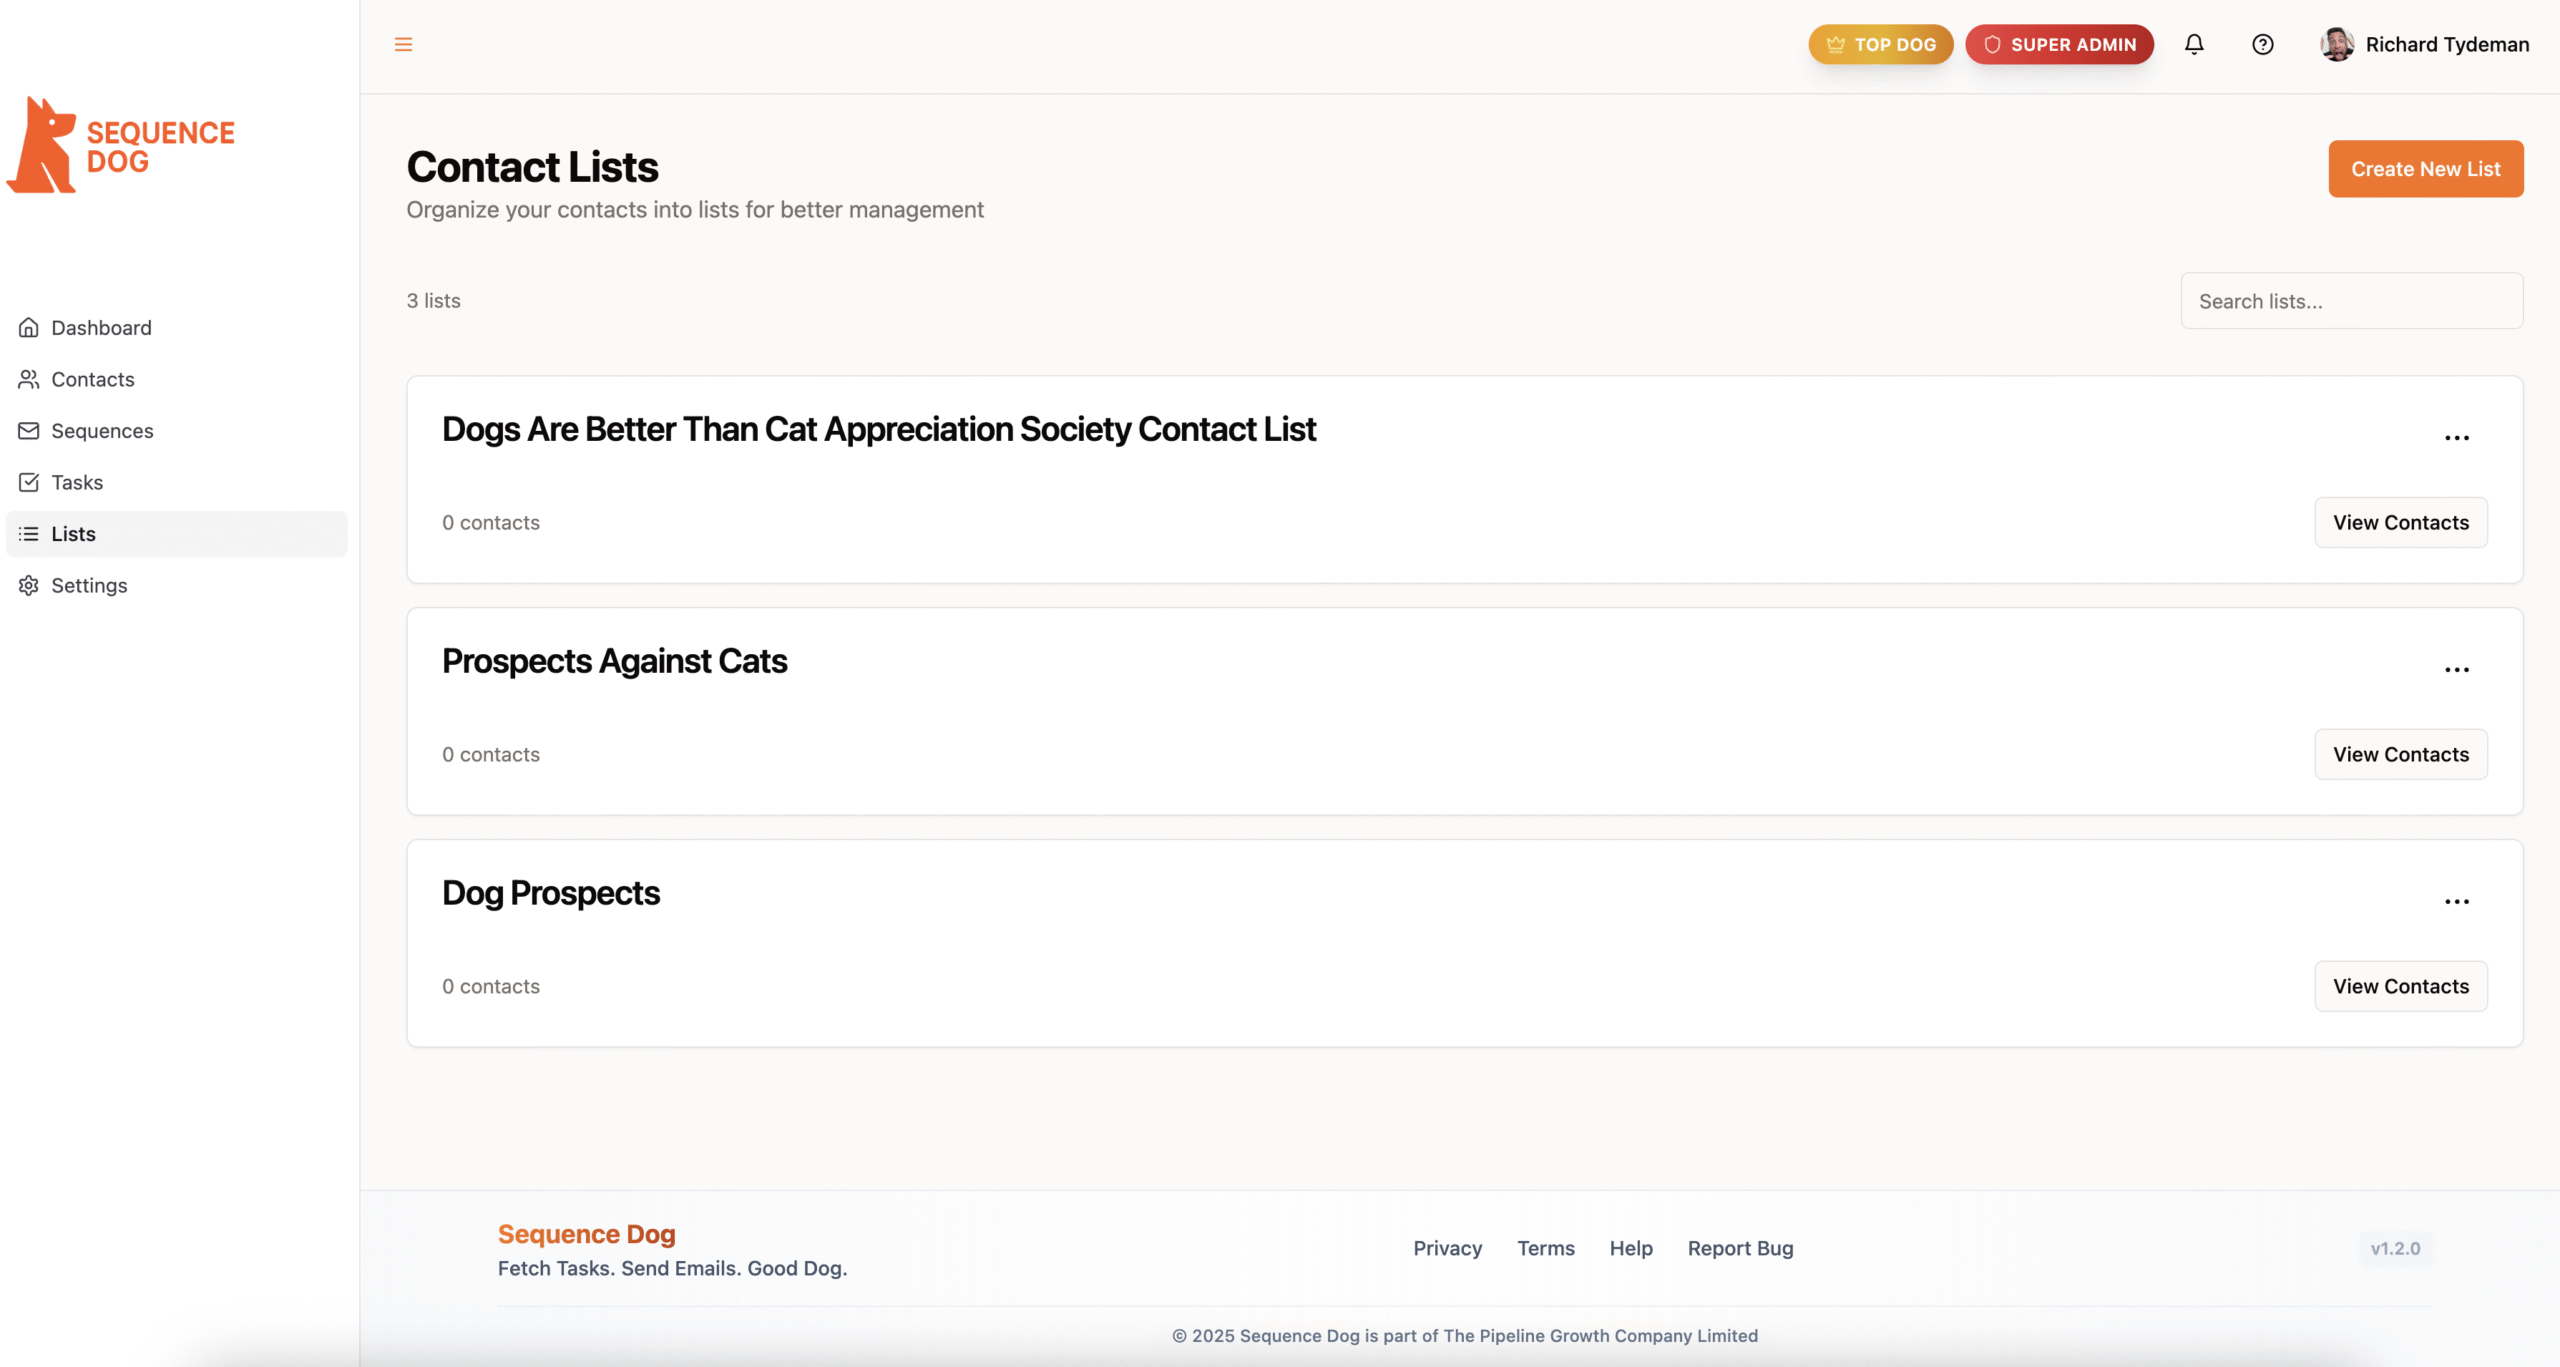Click the Lists icon in sidebar
Screen dimensions: 2560x1367
tap(29, 534)
